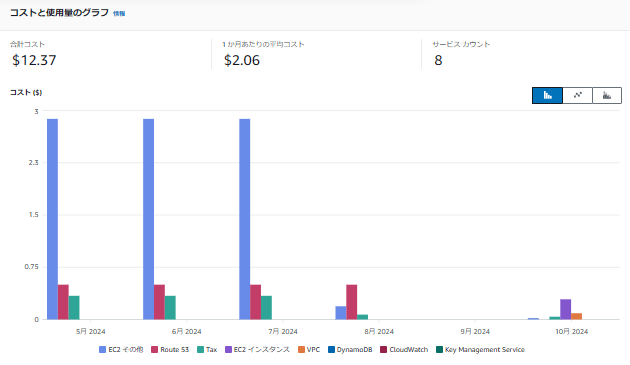Open the 情報 info link
The width and height of the screenshot is (630, 365).
[x=119, y=14]
